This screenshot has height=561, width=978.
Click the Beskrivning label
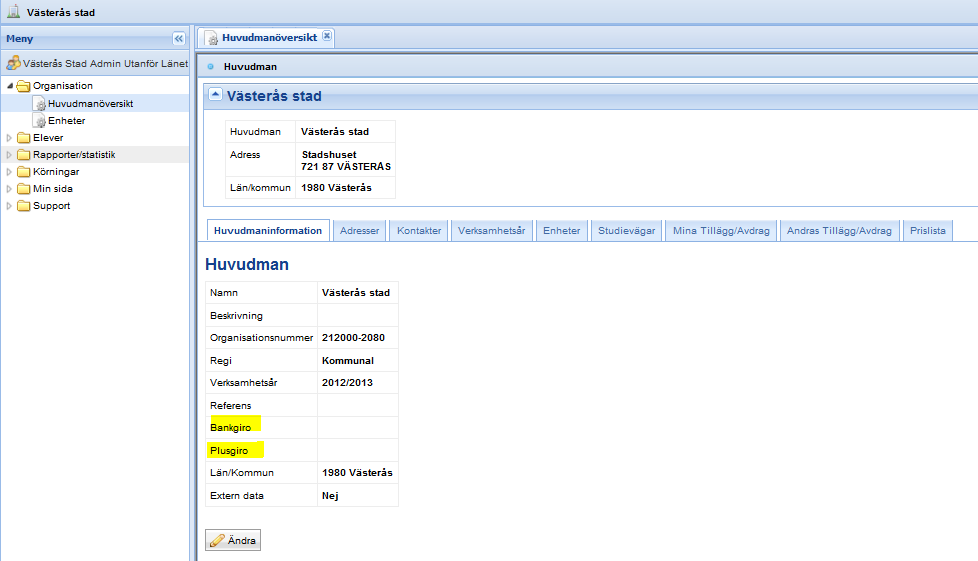tap(236, 316)
